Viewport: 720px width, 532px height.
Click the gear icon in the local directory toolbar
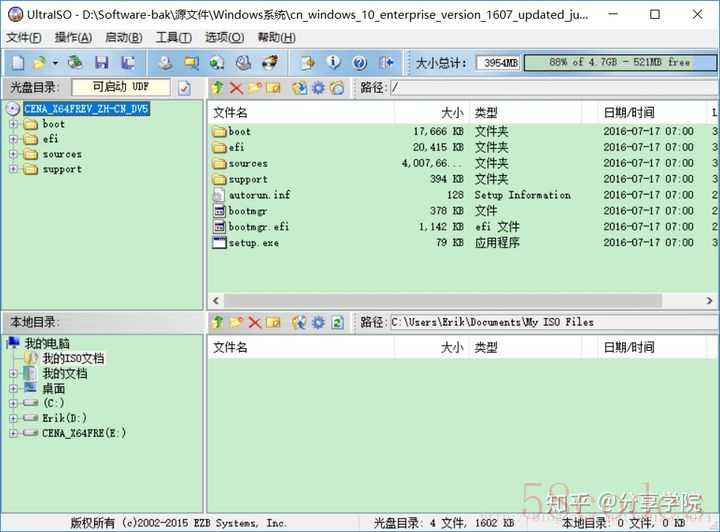[x=318, y=322]
